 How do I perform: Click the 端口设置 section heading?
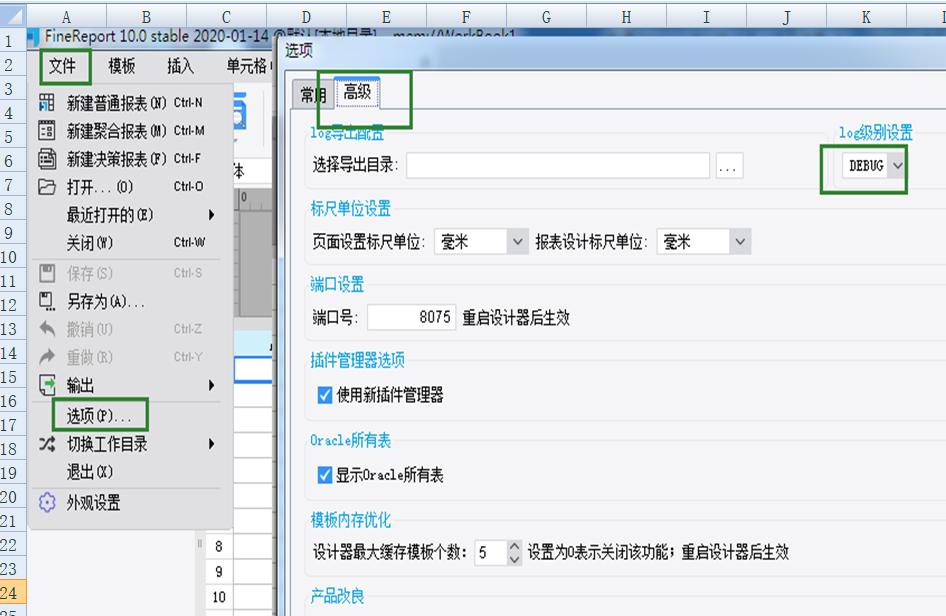click(337, 284)
